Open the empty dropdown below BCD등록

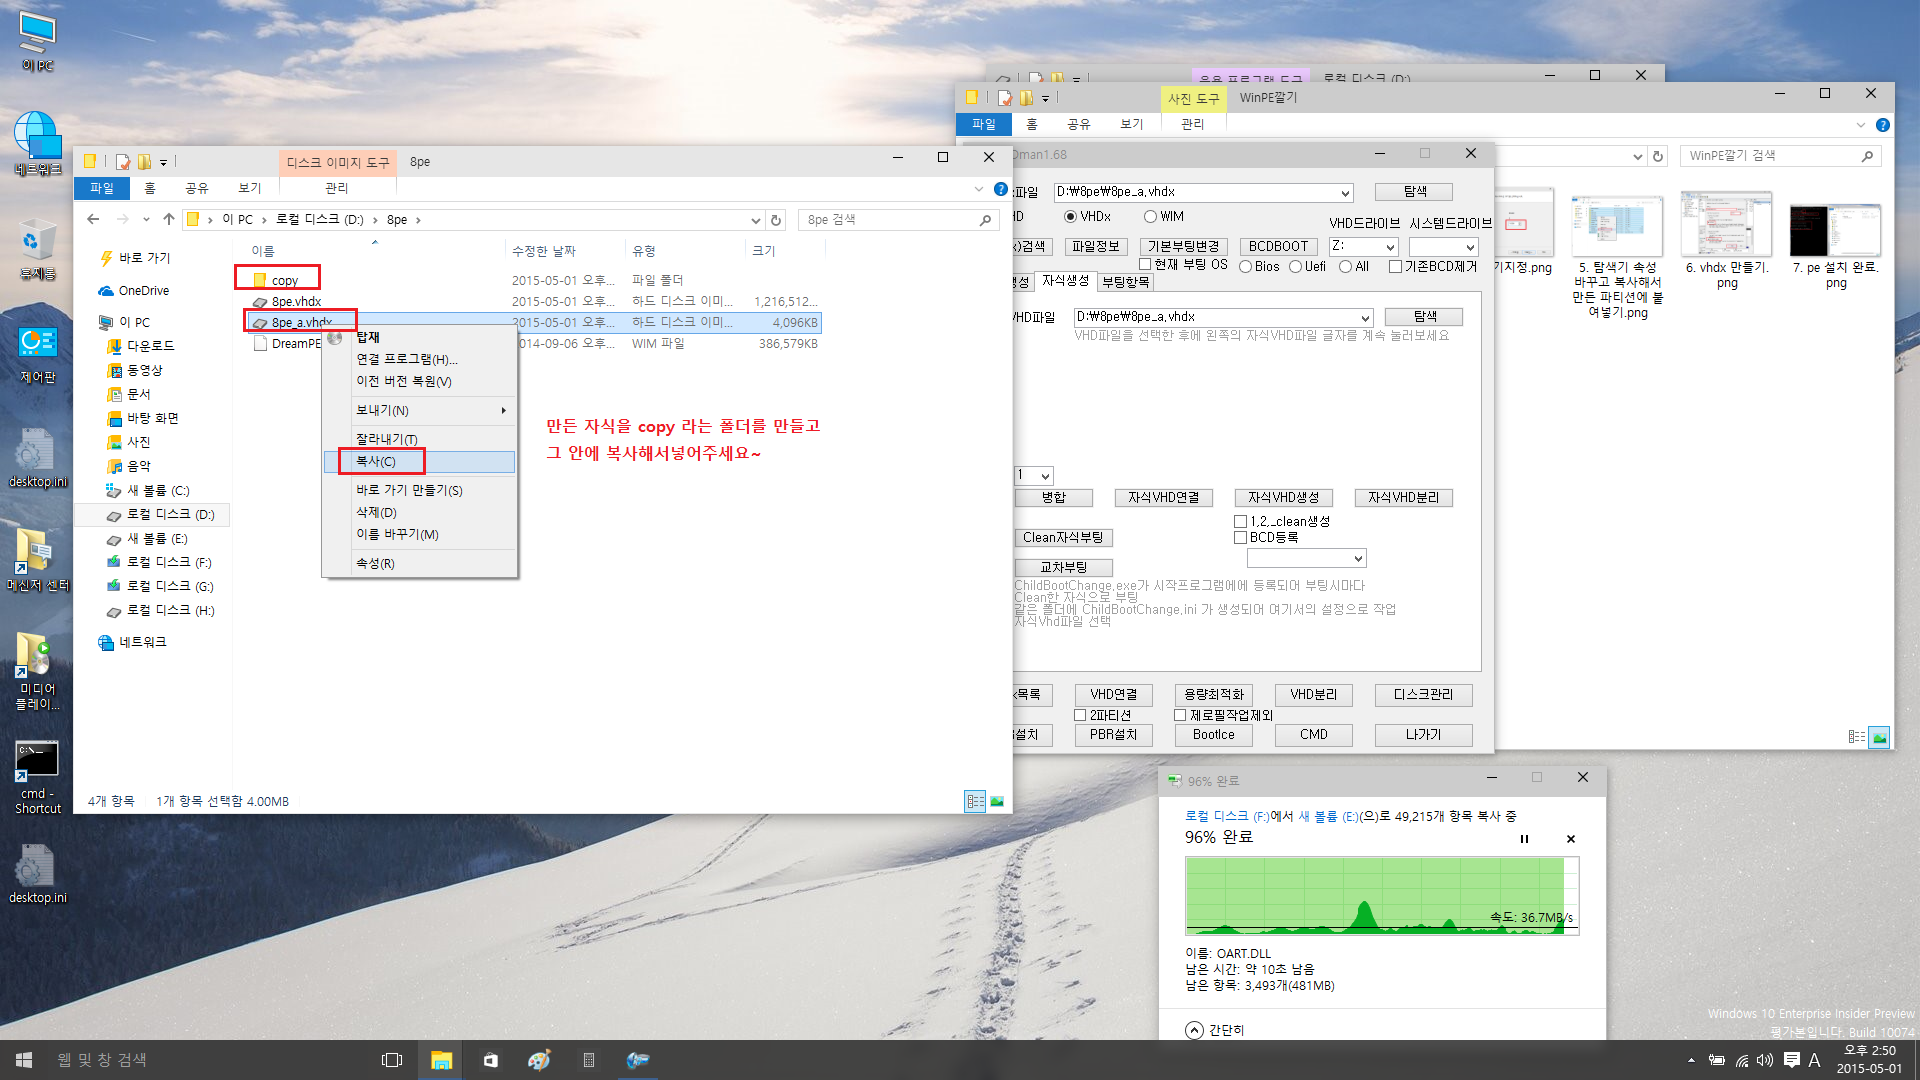click(x=1357, y=558)
